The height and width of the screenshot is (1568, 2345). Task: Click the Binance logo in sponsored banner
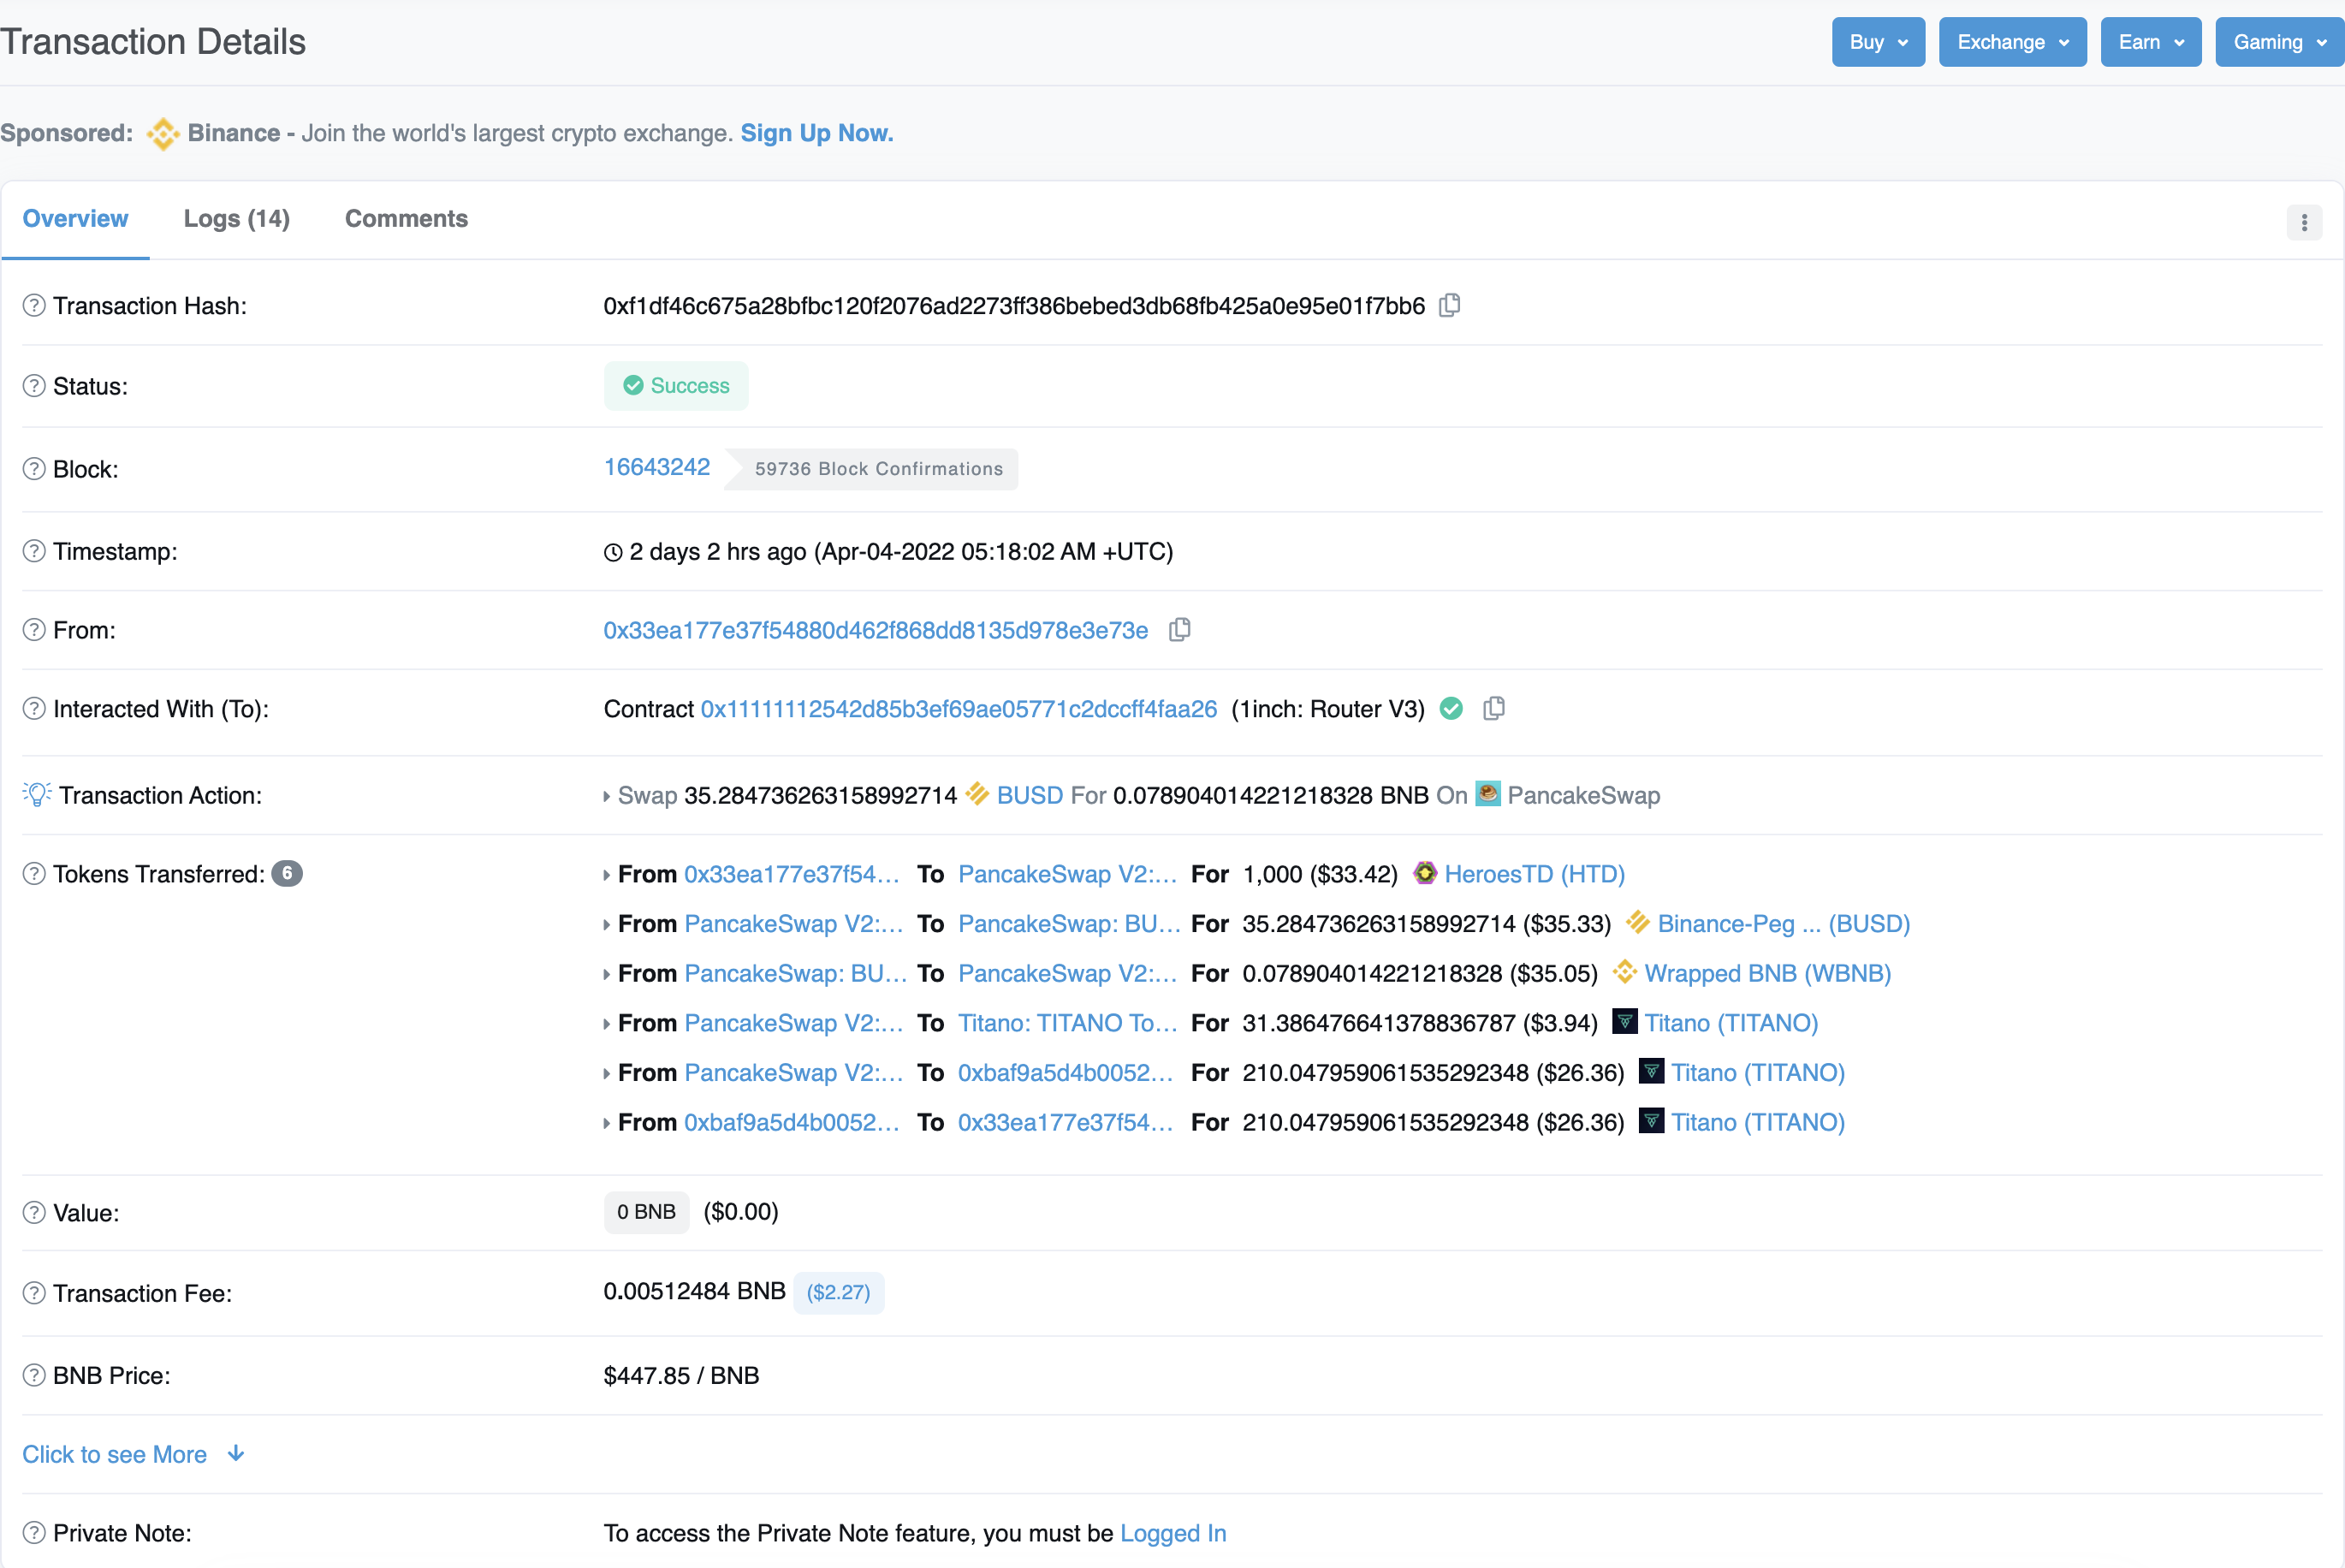[x=163, y=134]
